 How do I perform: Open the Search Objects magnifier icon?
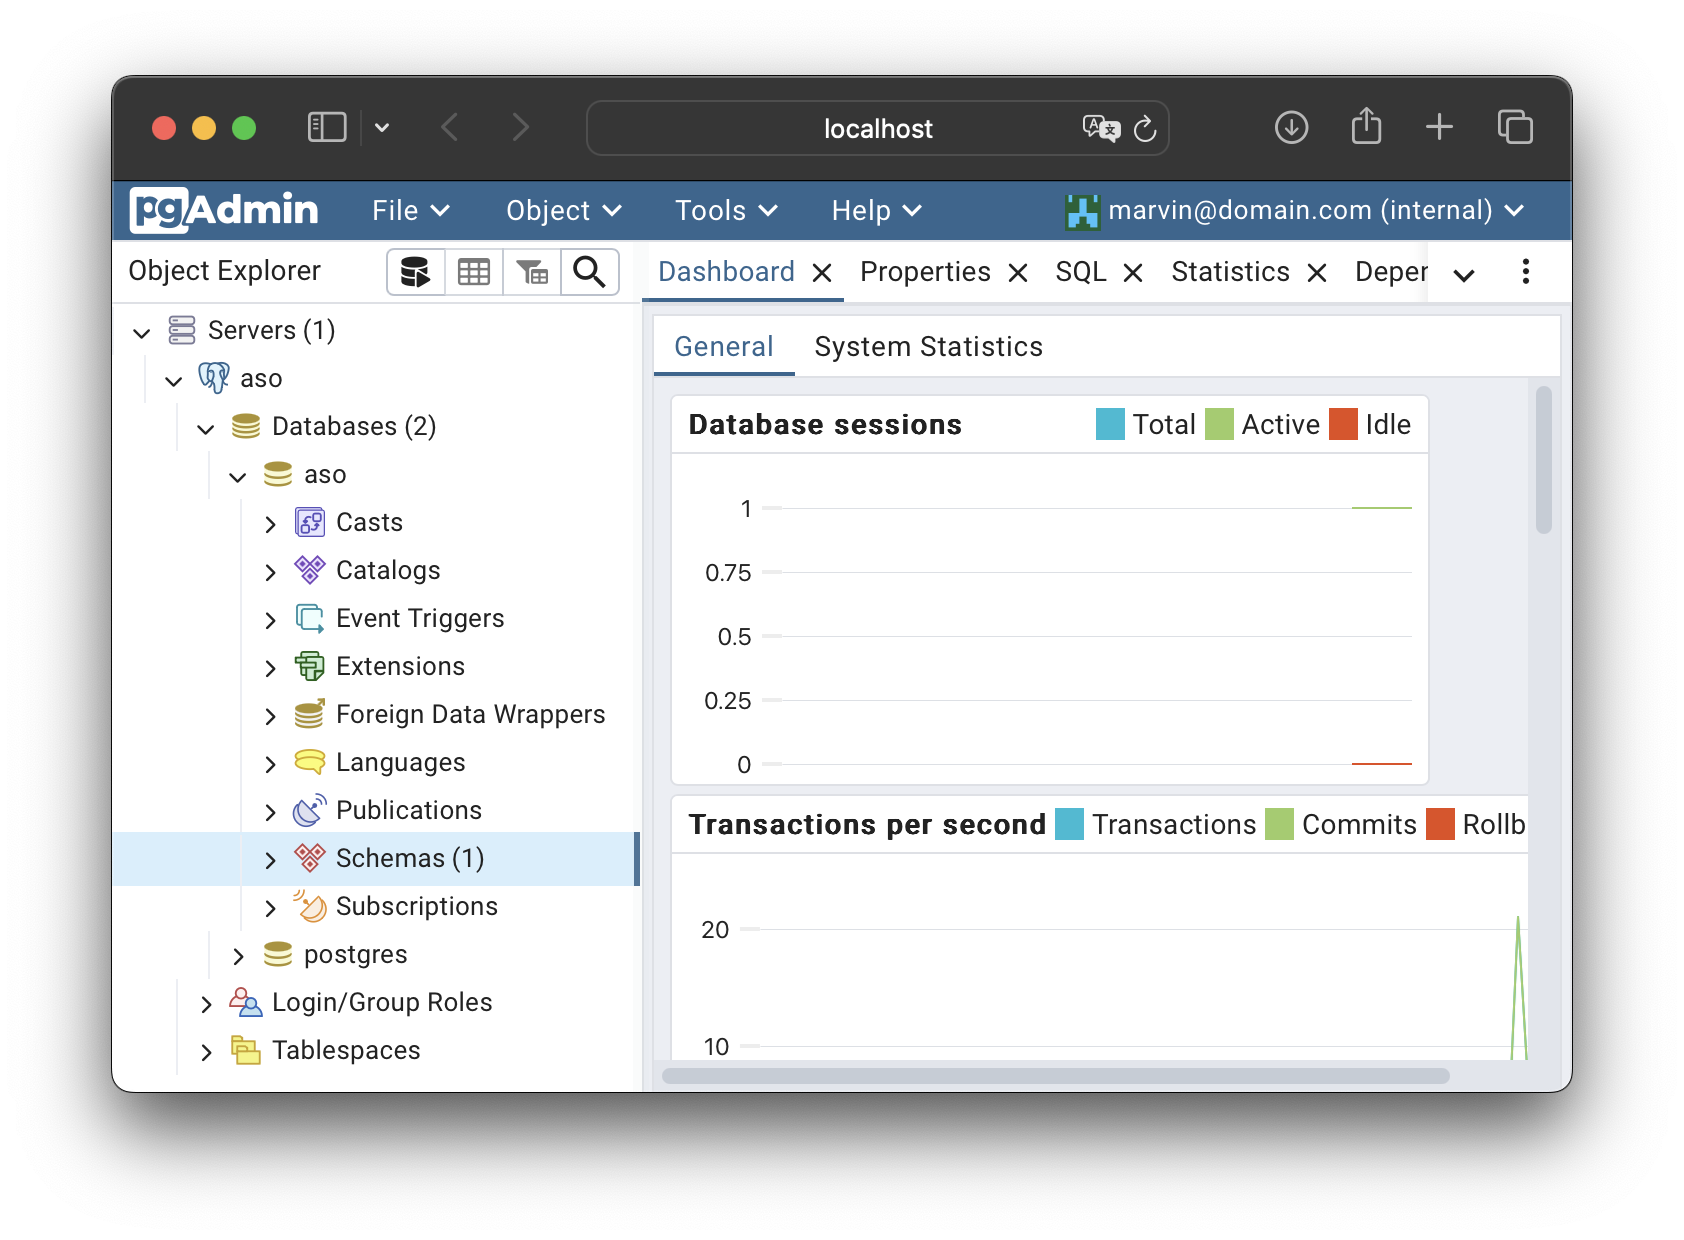click(x=589, y=272)
